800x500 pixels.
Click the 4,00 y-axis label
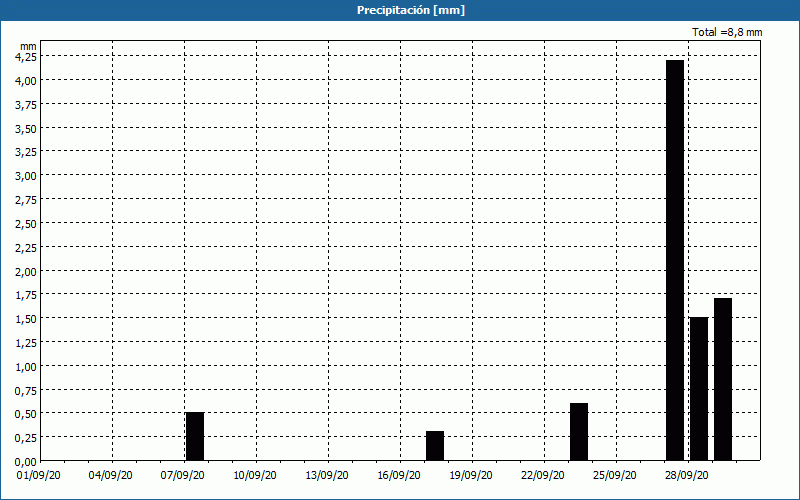pyautogui.click(x=26, y=81)
